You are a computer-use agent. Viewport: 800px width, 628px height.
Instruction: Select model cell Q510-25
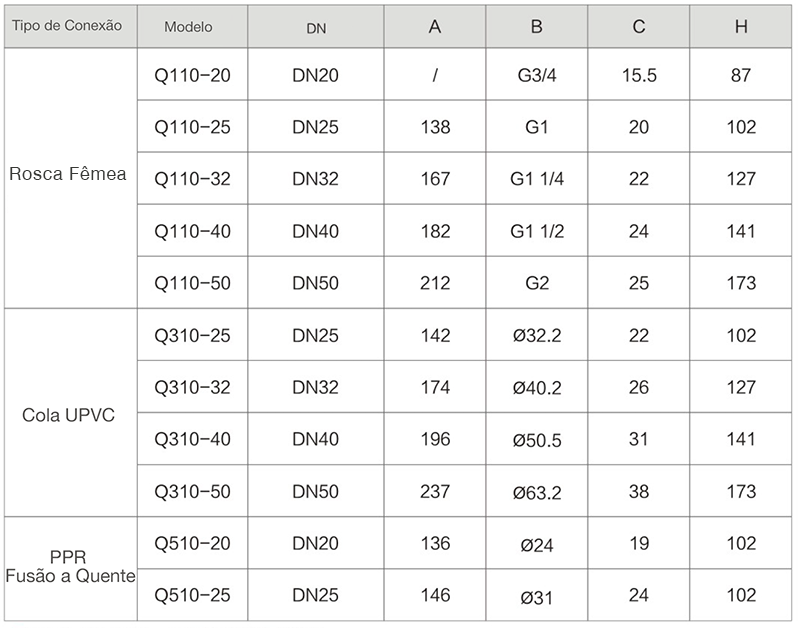(x=192, y=594)
